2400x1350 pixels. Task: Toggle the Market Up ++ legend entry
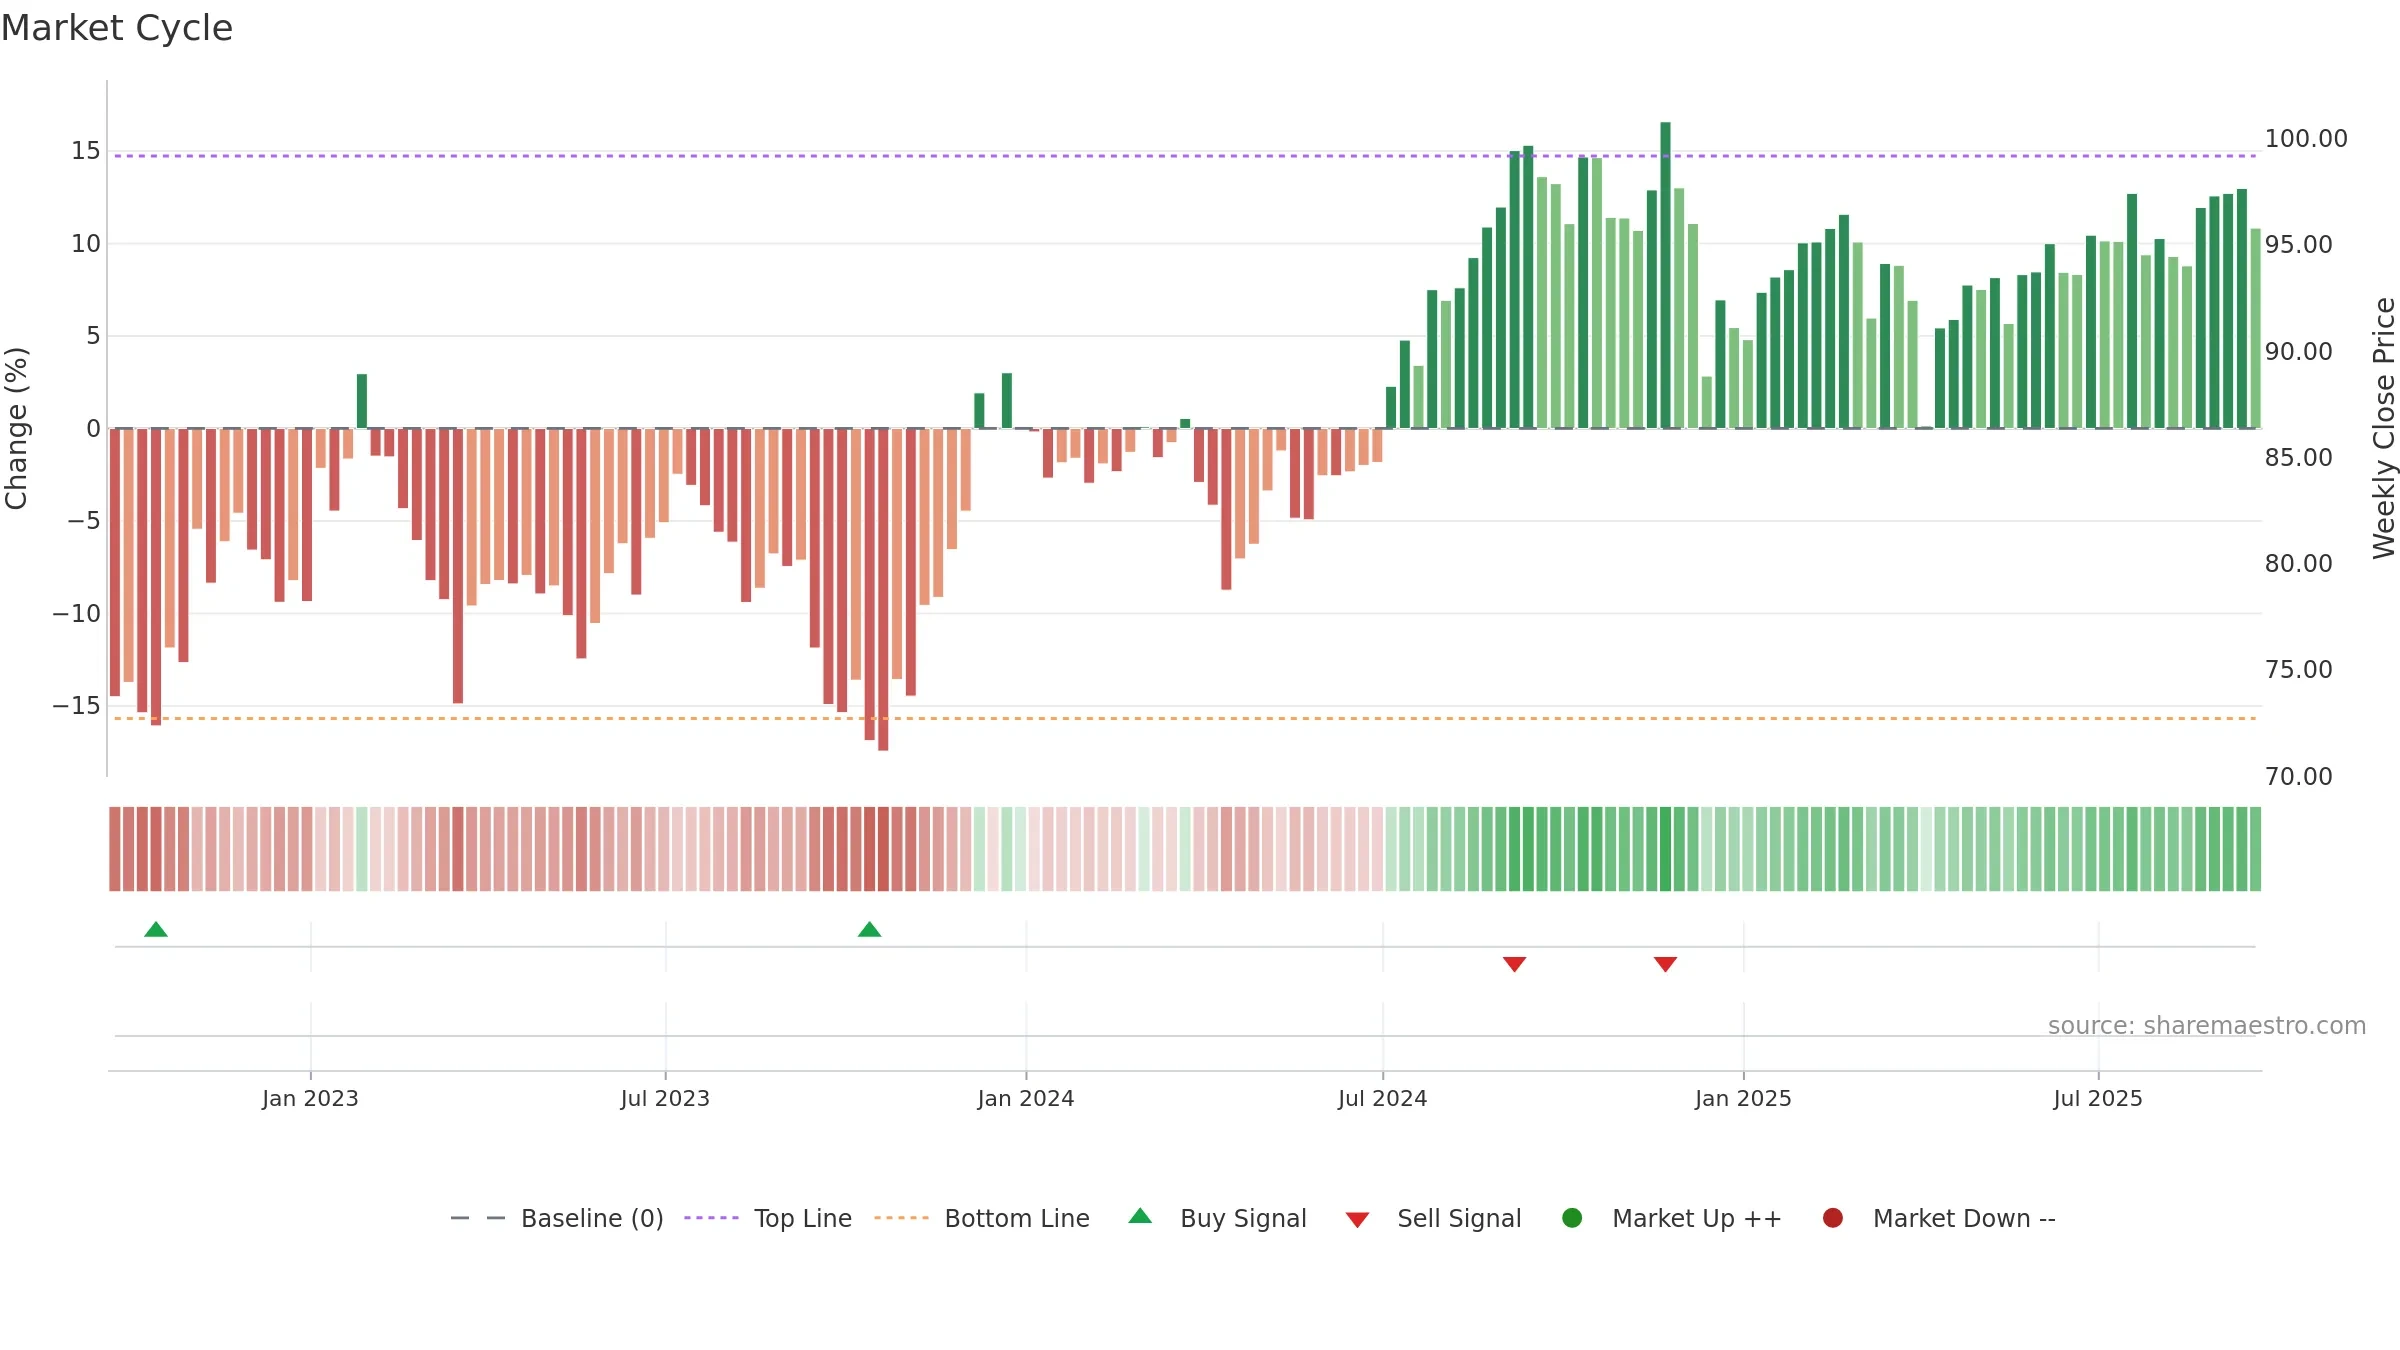point(1671,1218)
